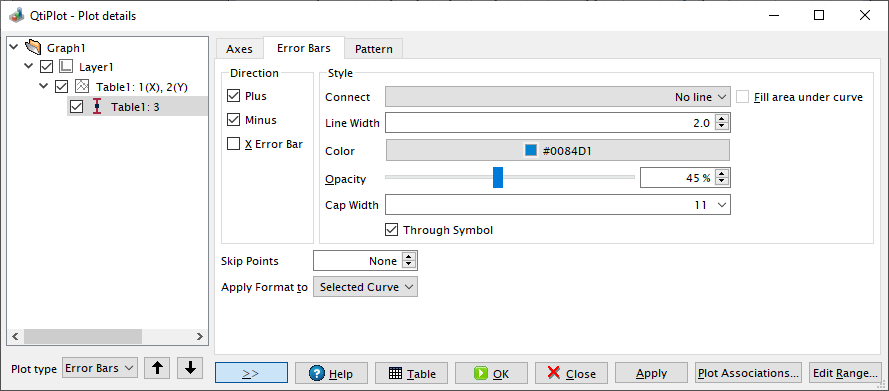Click the Graph1 folder icon in tree
This screenshot has width=889, height=391.
pyautogui.click(x=33, y=48)
